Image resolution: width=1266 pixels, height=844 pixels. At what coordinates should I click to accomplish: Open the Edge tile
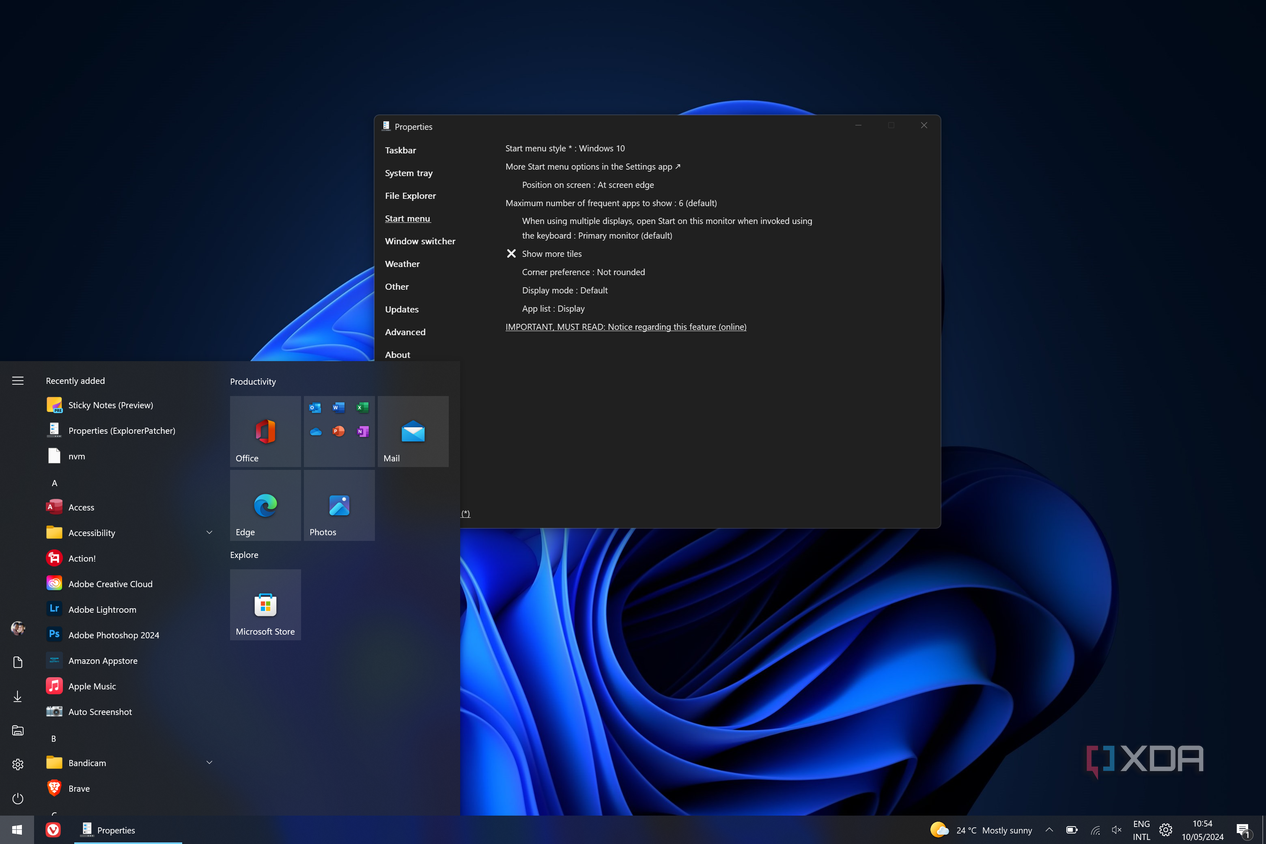coord(265,506)
